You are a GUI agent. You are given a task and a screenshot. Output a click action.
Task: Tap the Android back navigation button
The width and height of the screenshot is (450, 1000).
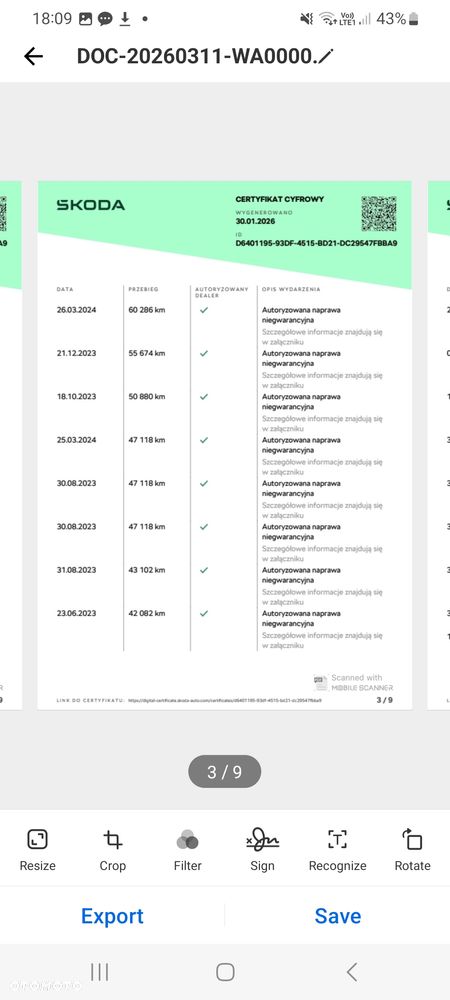[351, 972]
